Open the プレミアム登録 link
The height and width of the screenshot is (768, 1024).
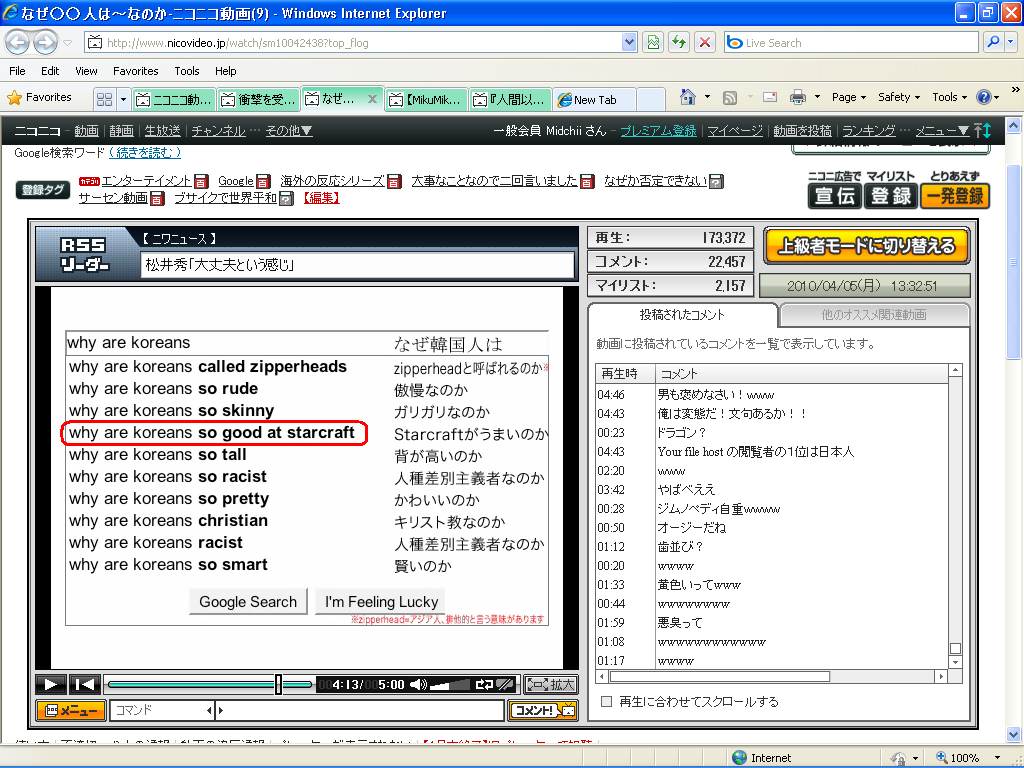click(x=658, y=131)
